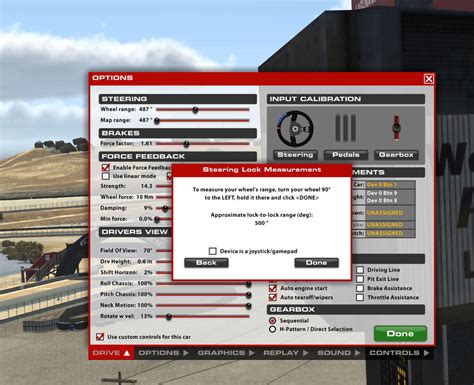Click the Rotate w vel slider handle
This screenshot has width=474, height=385.
(x=169, y=317)
